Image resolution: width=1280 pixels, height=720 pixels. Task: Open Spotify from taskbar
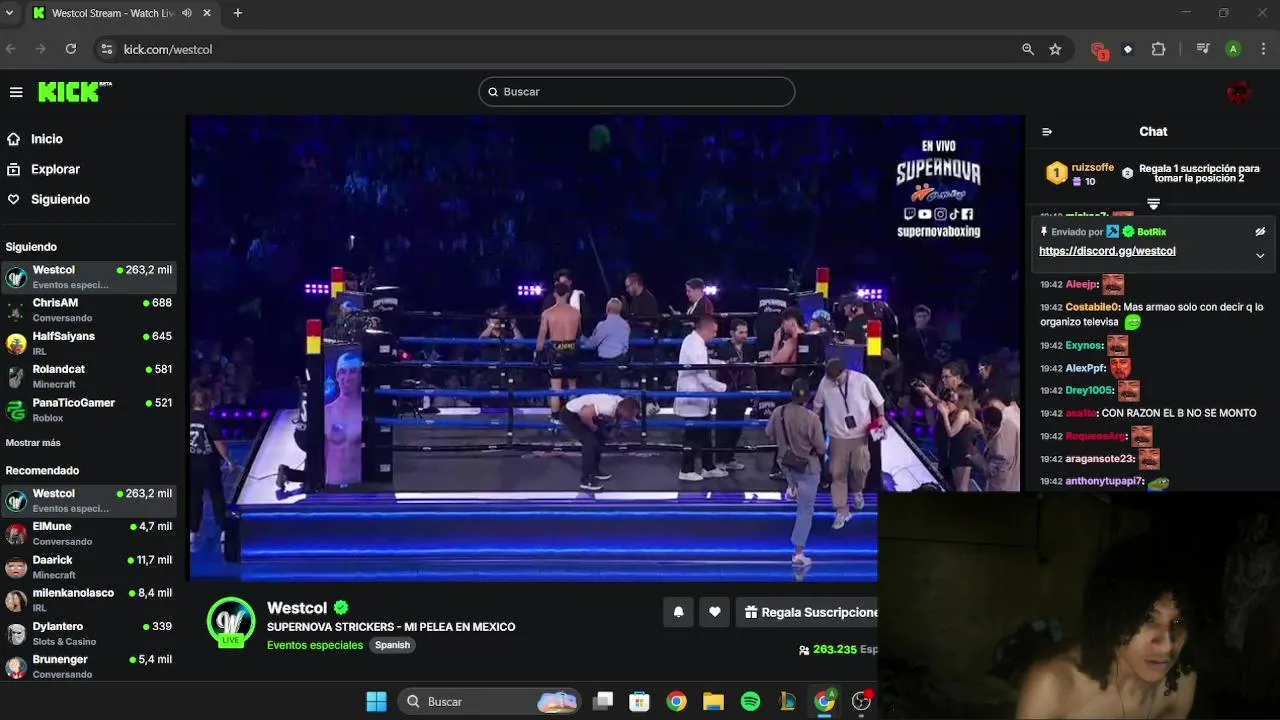[750, 702]
